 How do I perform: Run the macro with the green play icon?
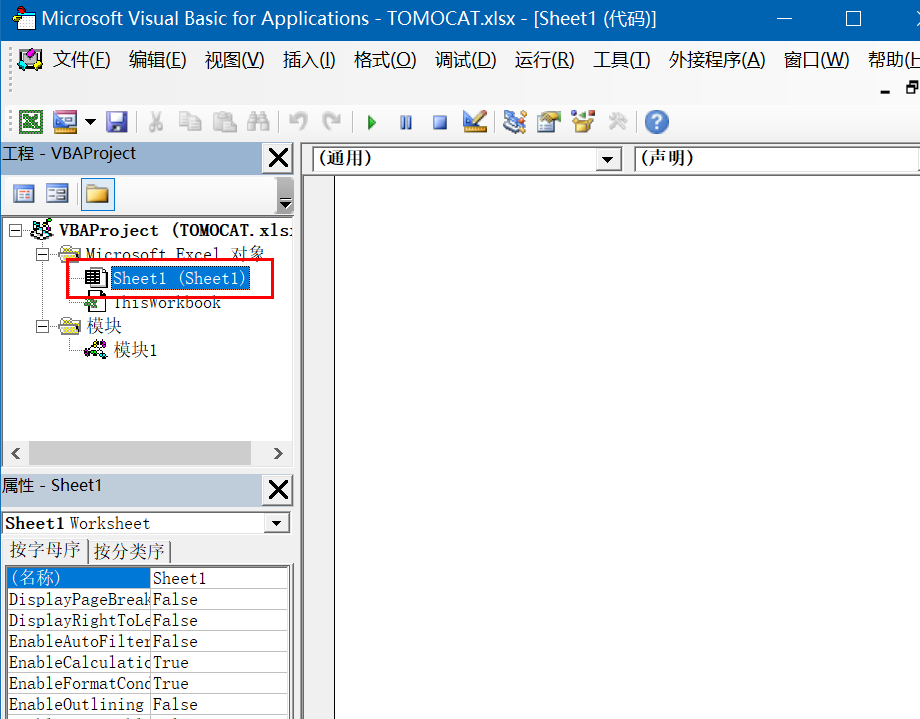click(x=372, y=122)
